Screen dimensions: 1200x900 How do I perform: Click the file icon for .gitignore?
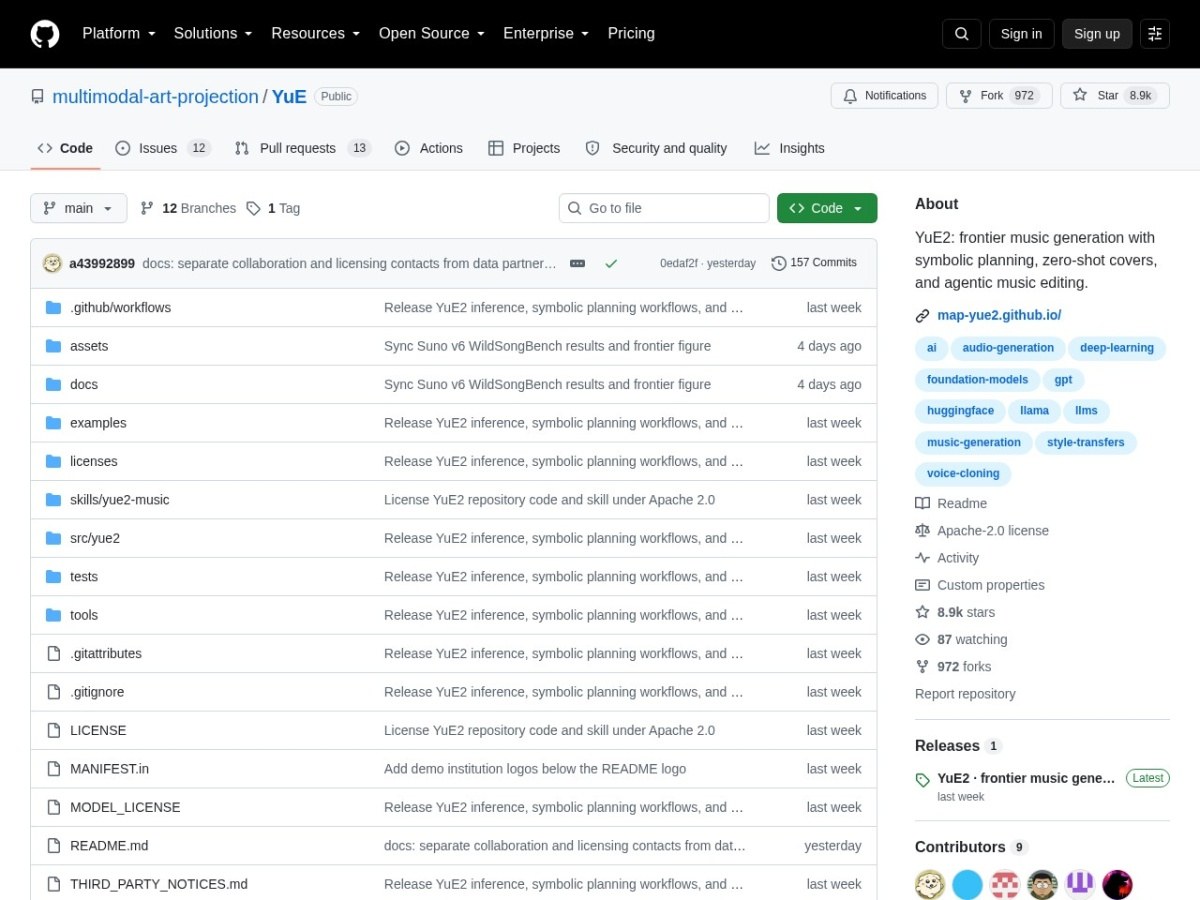(x=53, y=692)
